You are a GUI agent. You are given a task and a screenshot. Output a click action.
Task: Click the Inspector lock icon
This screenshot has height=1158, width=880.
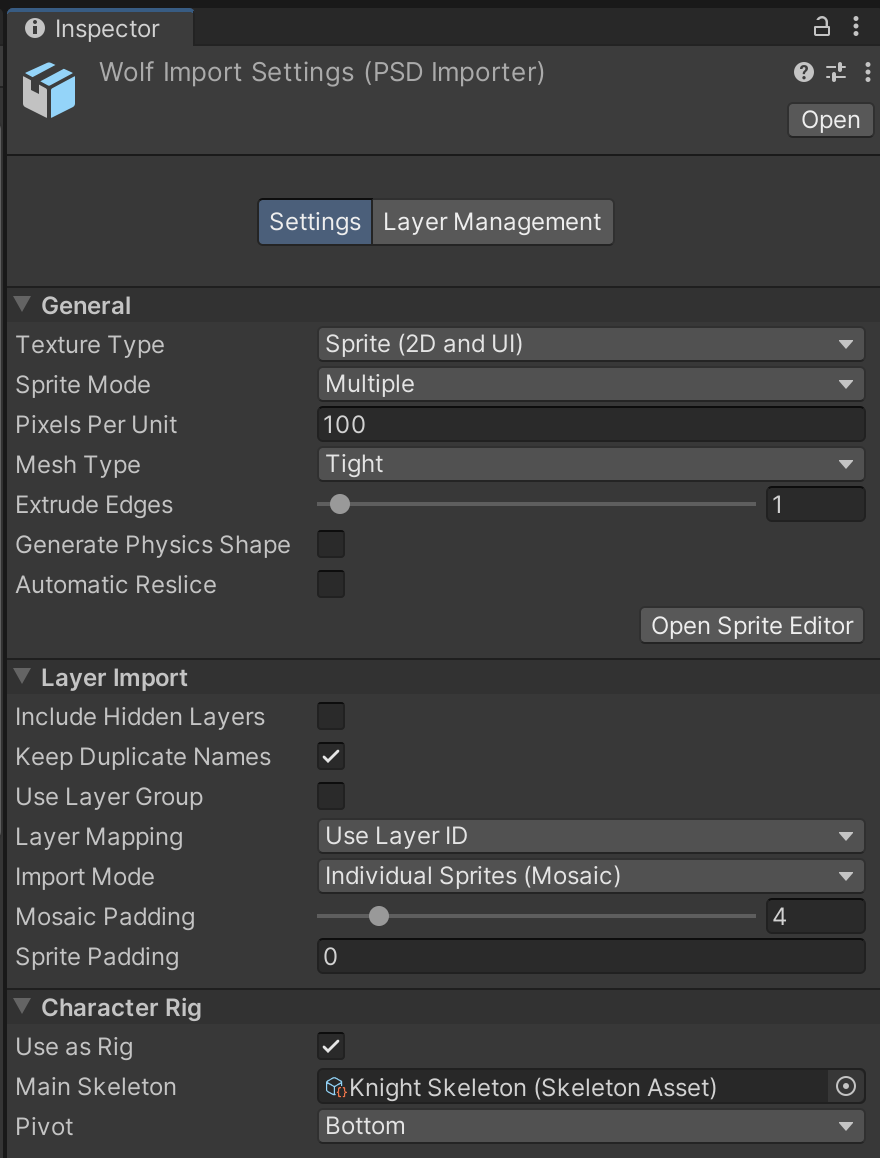[x=821, y=27]
